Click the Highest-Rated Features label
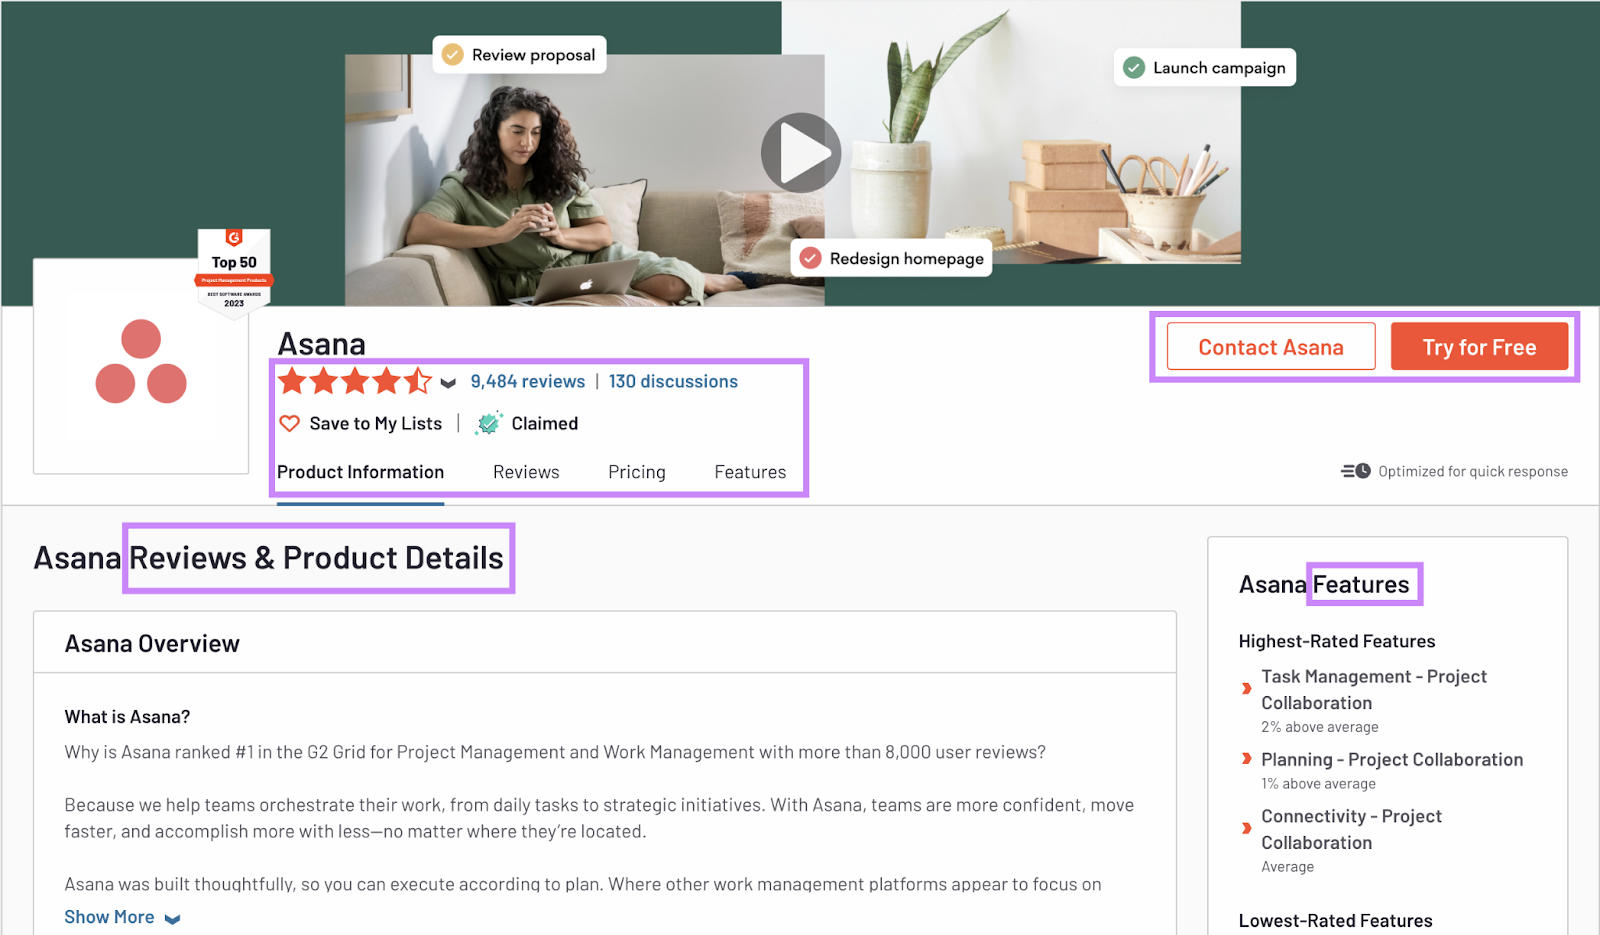Image resolution: width=1600 pixels, height=935 pixels. click(1337, 641)
